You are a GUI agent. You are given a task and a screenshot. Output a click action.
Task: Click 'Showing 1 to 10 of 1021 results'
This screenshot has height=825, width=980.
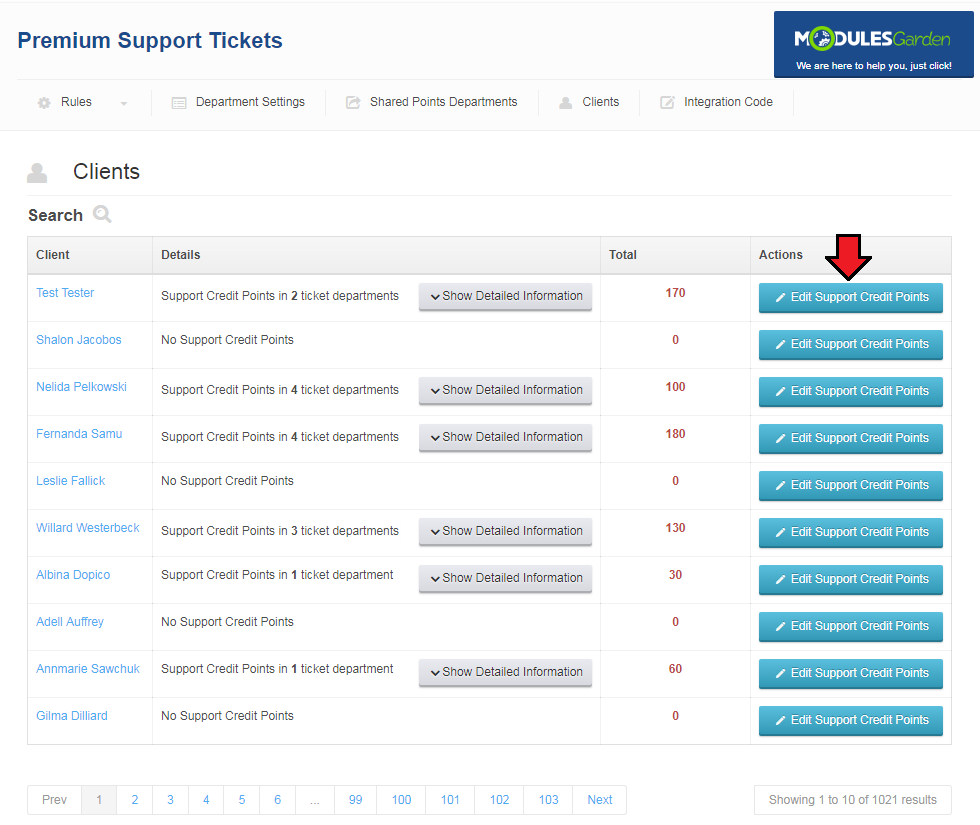[852, 800]
